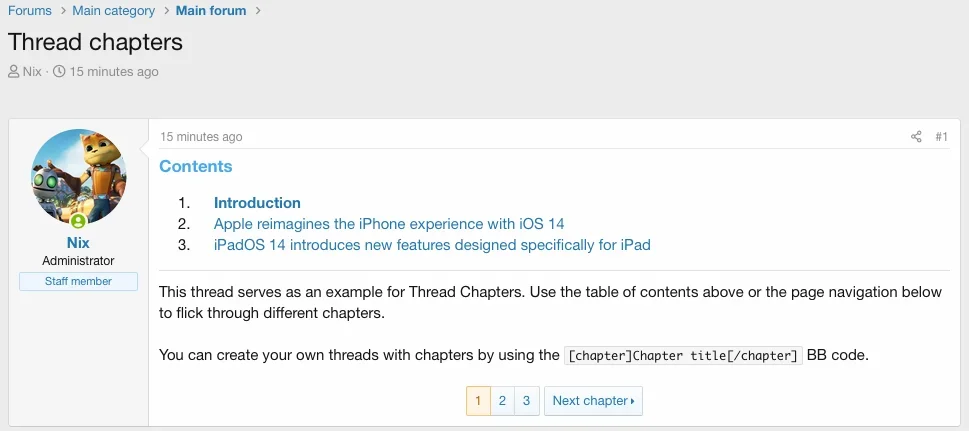Go to chapter page 2
969x431 pixels.
[x=502, y=401]
